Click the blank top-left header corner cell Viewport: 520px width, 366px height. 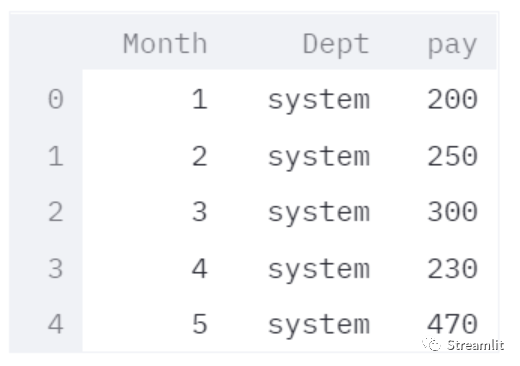pyautogui.click(x=46, y=42)
